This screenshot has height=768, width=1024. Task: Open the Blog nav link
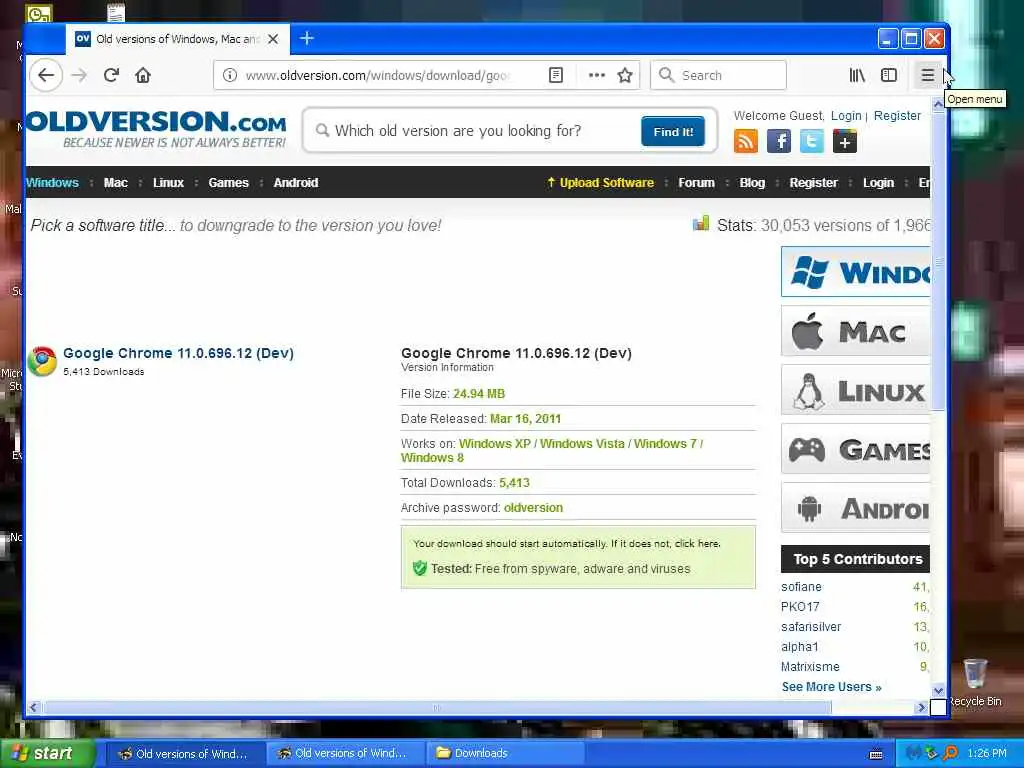[752, 183]
